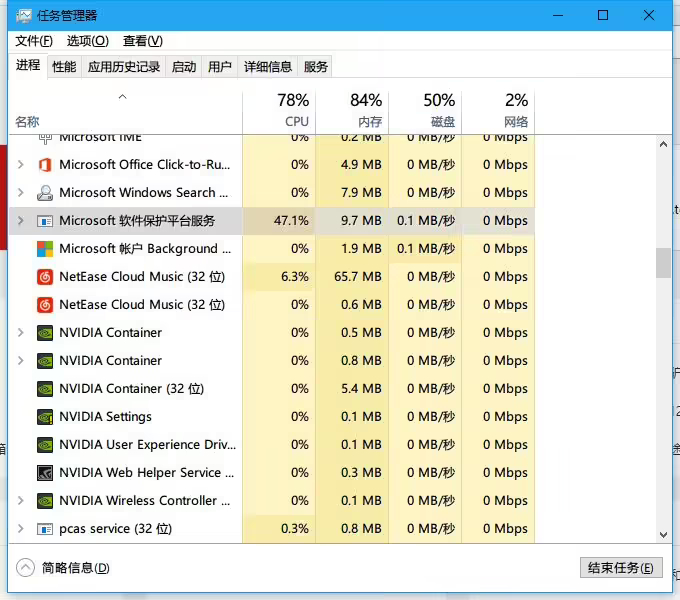Click the Microsoft Windows Search process icon
680x600 pixels.
[x=45, y=193]
